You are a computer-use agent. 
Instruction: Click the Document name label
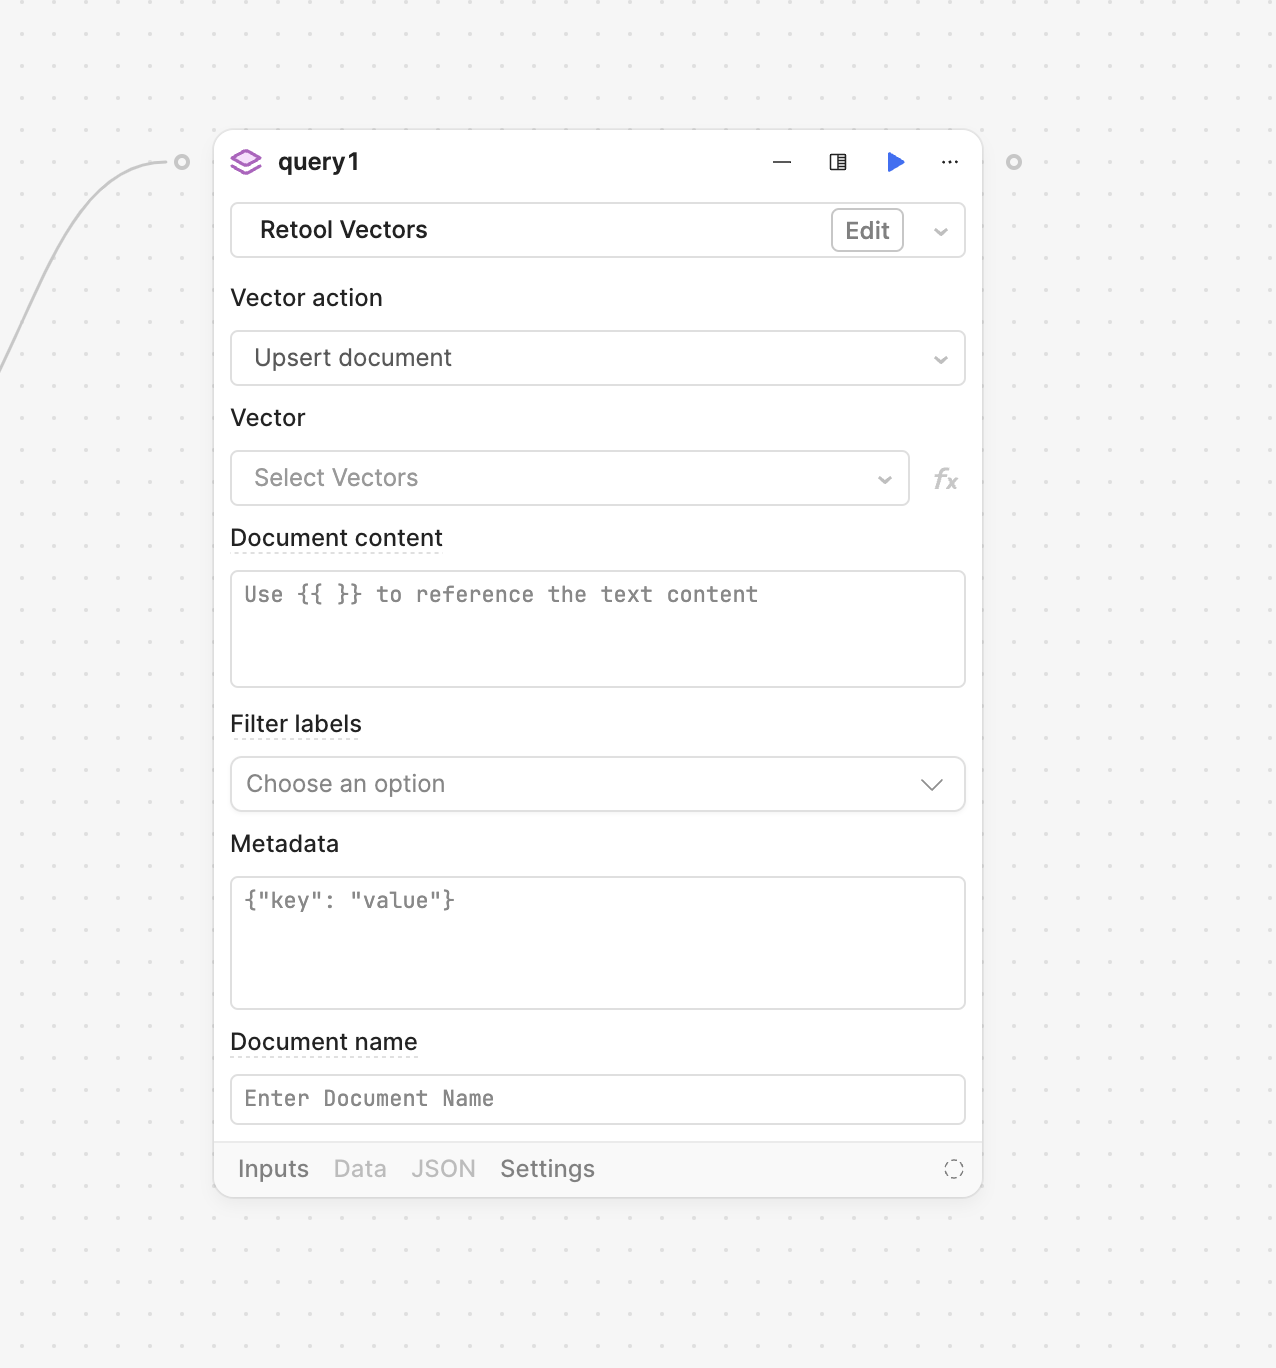324,1042
